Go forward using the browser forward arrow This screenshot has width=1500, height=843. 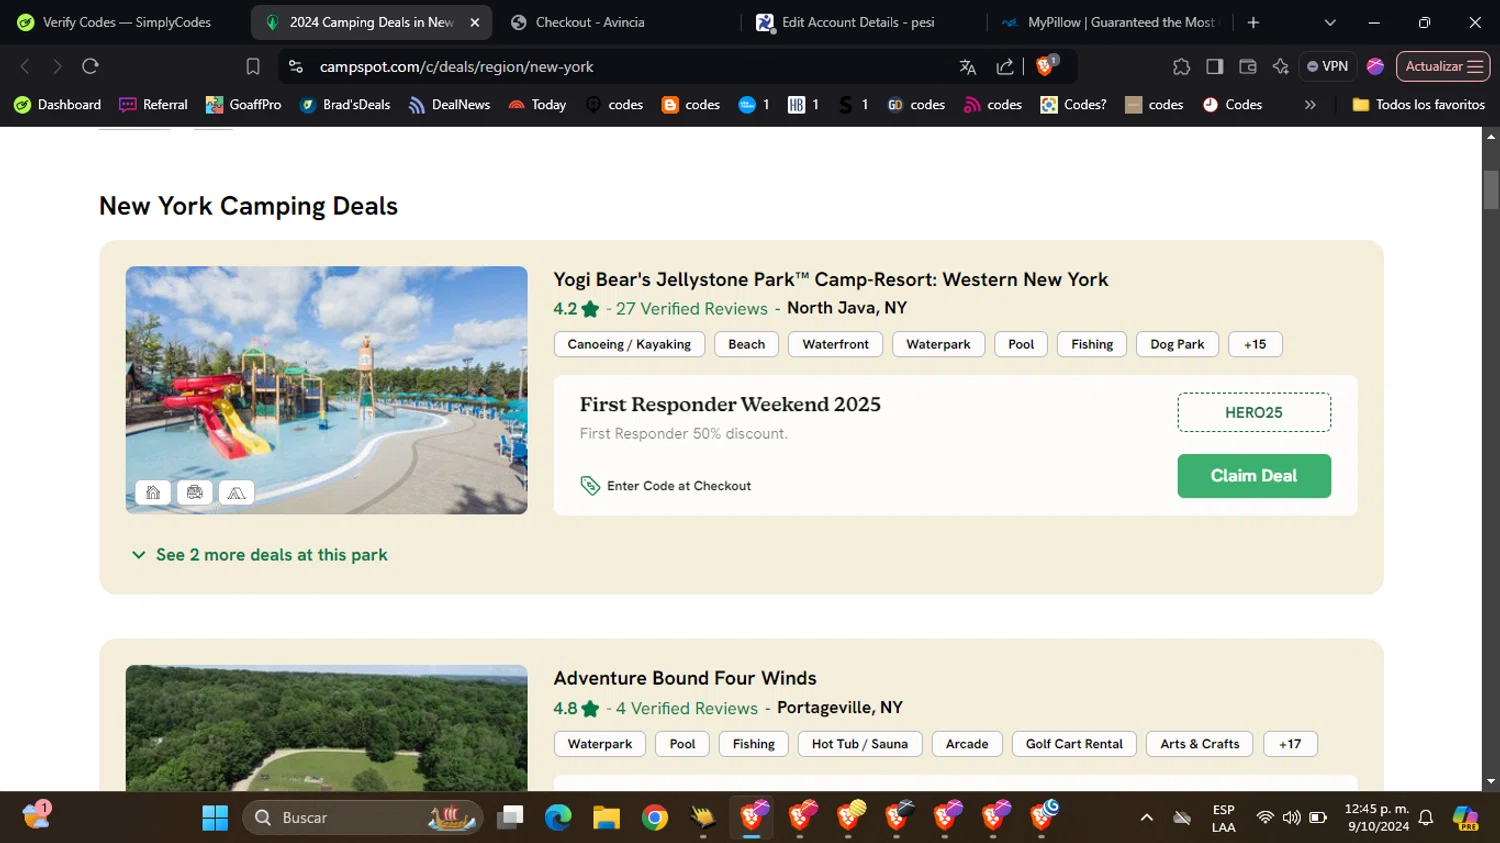(x=57, y=66)
